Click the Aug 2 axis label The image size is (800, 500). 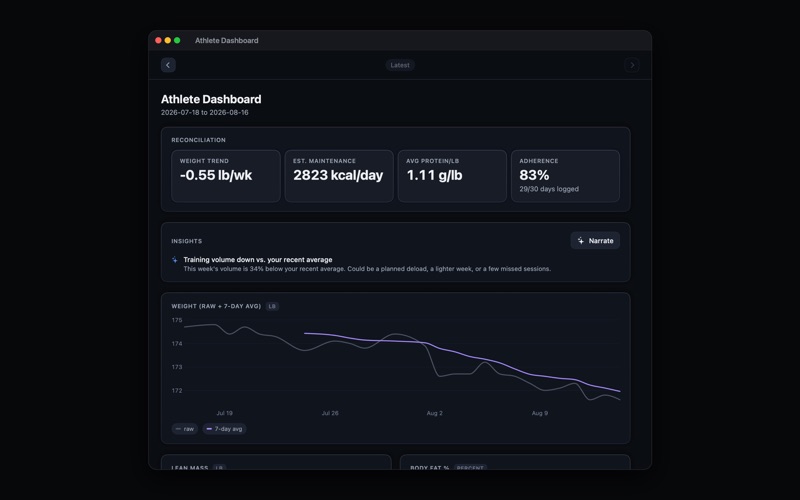coord(435,413)
